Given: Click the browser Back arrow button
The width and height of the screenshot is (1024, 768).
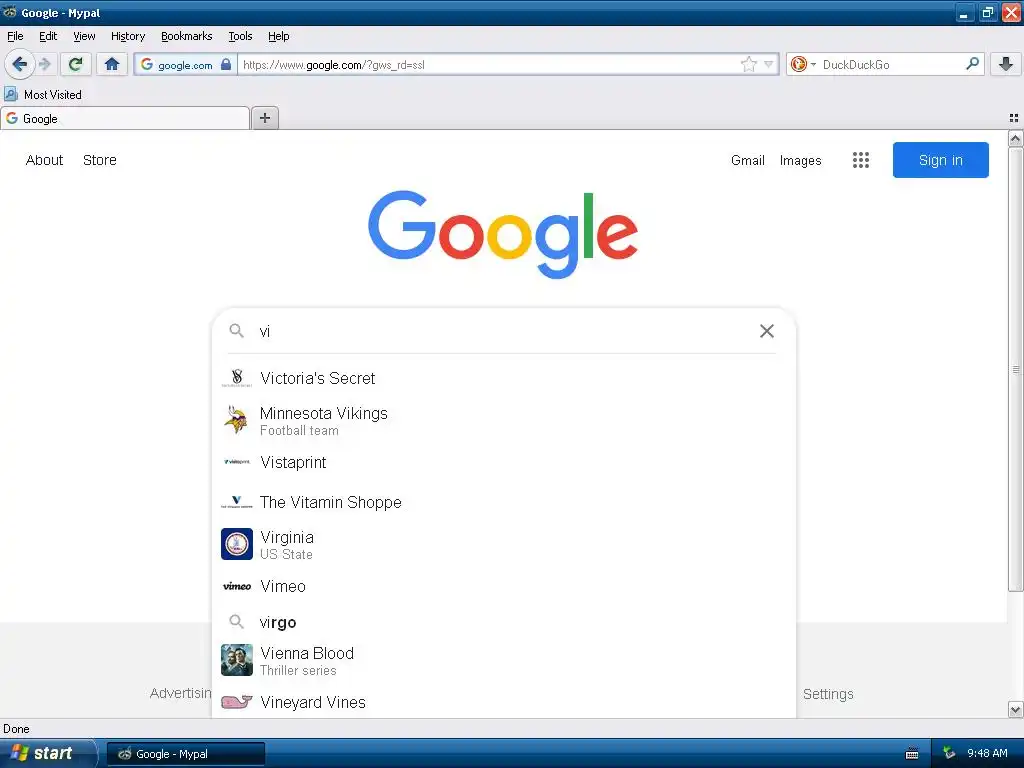Looking at the screenshot, I should [19, 64].
